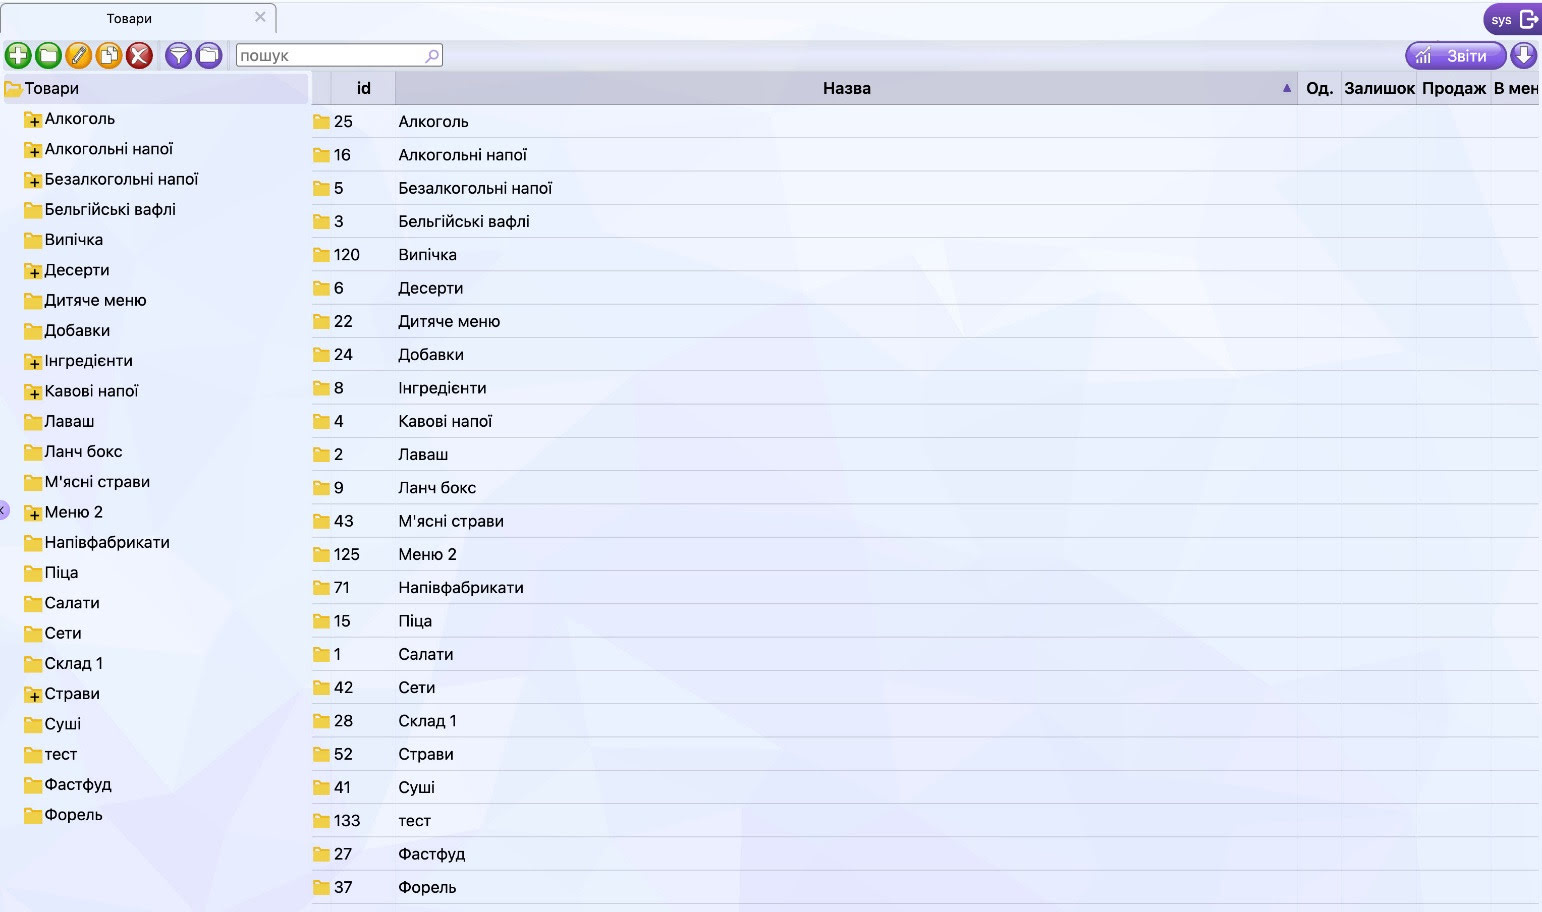Expand Алкоголь folder in the tree

(x=33, y=120)
